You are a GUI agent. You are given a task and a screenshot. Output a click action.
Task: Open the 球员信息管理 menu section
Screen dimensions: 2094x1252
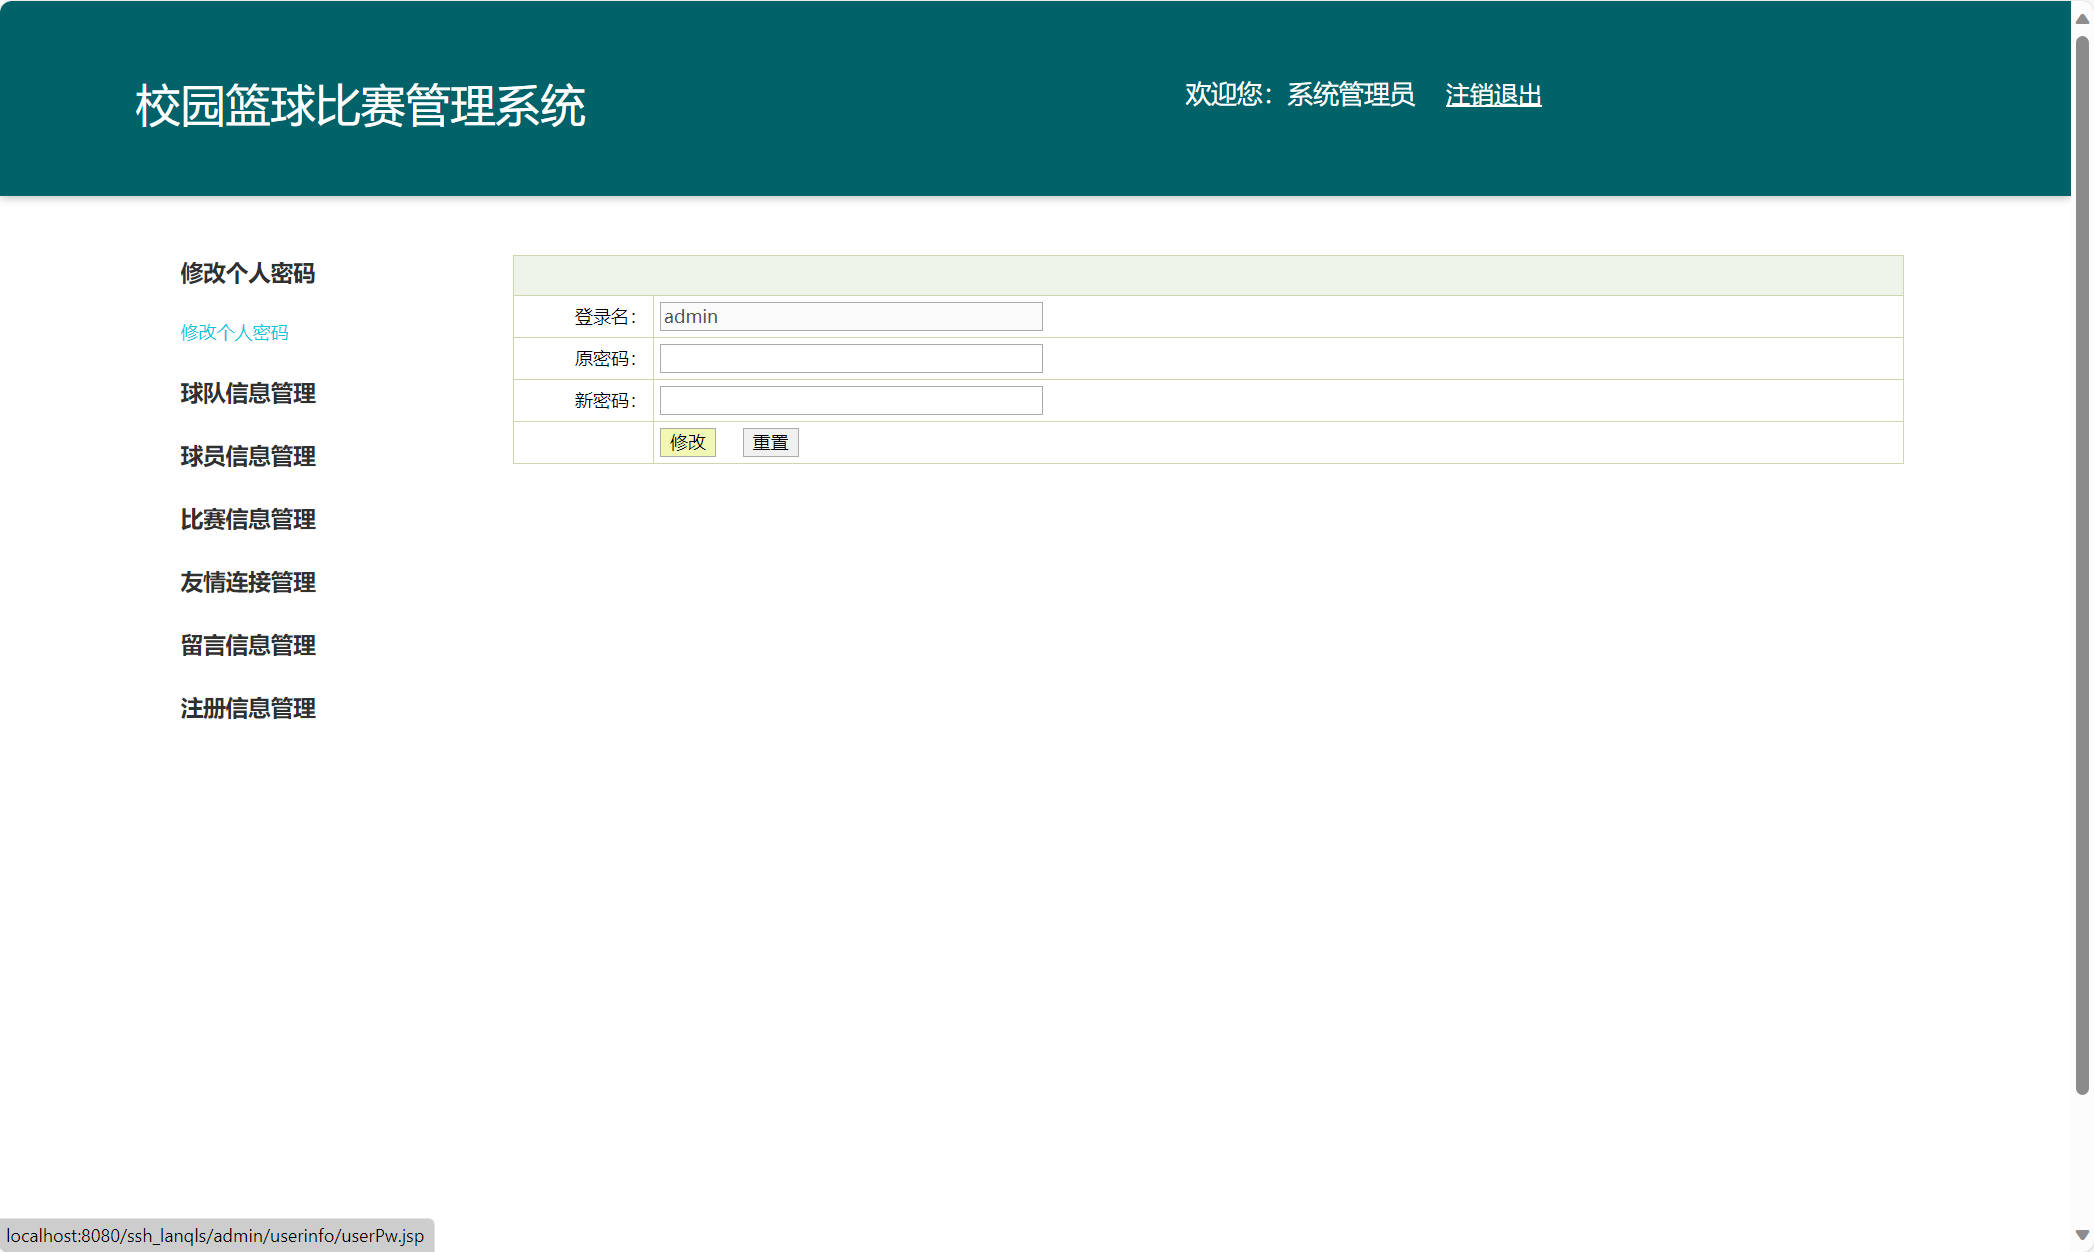pos(246,456)
